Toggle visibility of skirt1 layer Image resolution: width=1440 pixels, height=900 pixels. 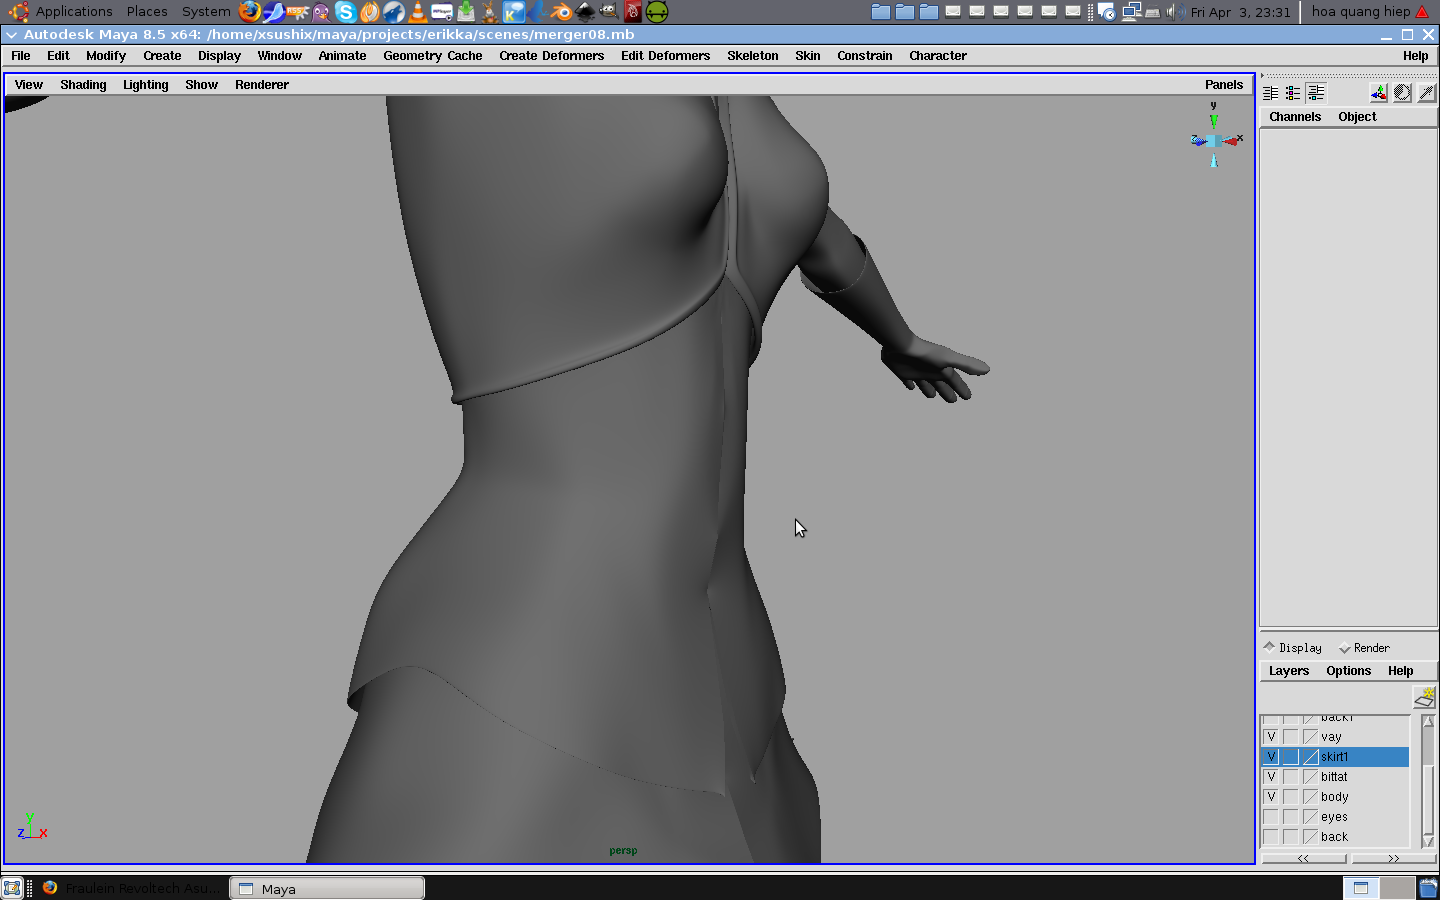(1271, 757)
